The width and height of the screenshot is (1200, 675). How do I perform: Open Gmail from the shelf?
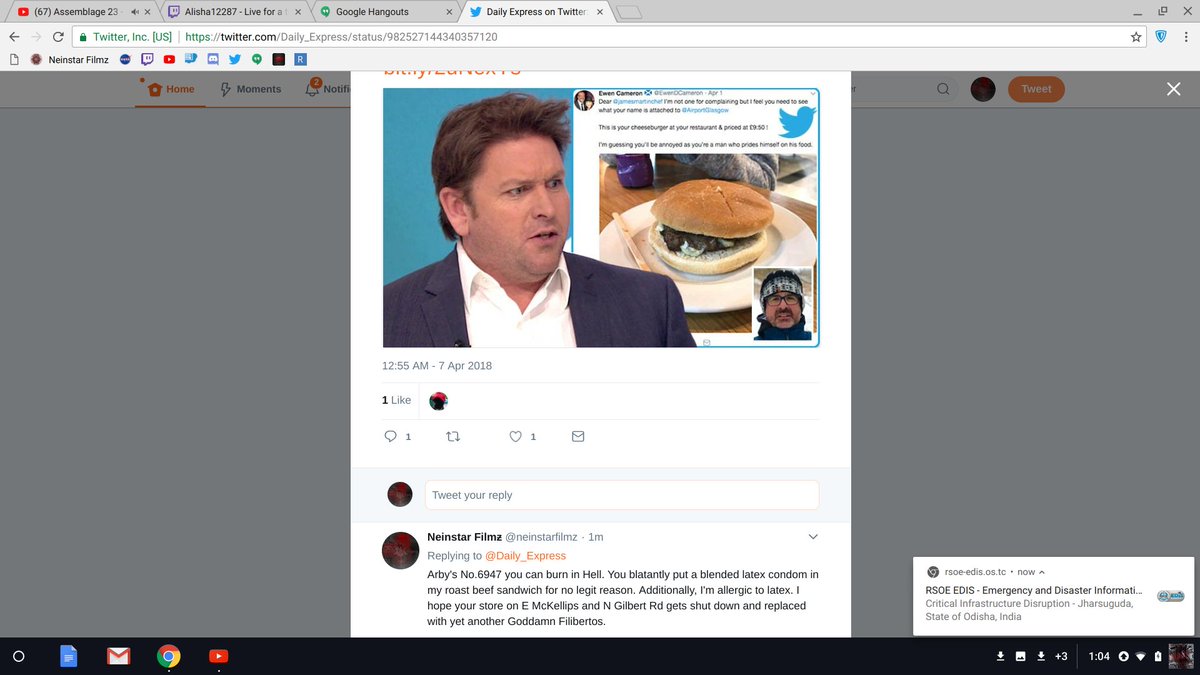pyautogui.click(x=119, y=657)
